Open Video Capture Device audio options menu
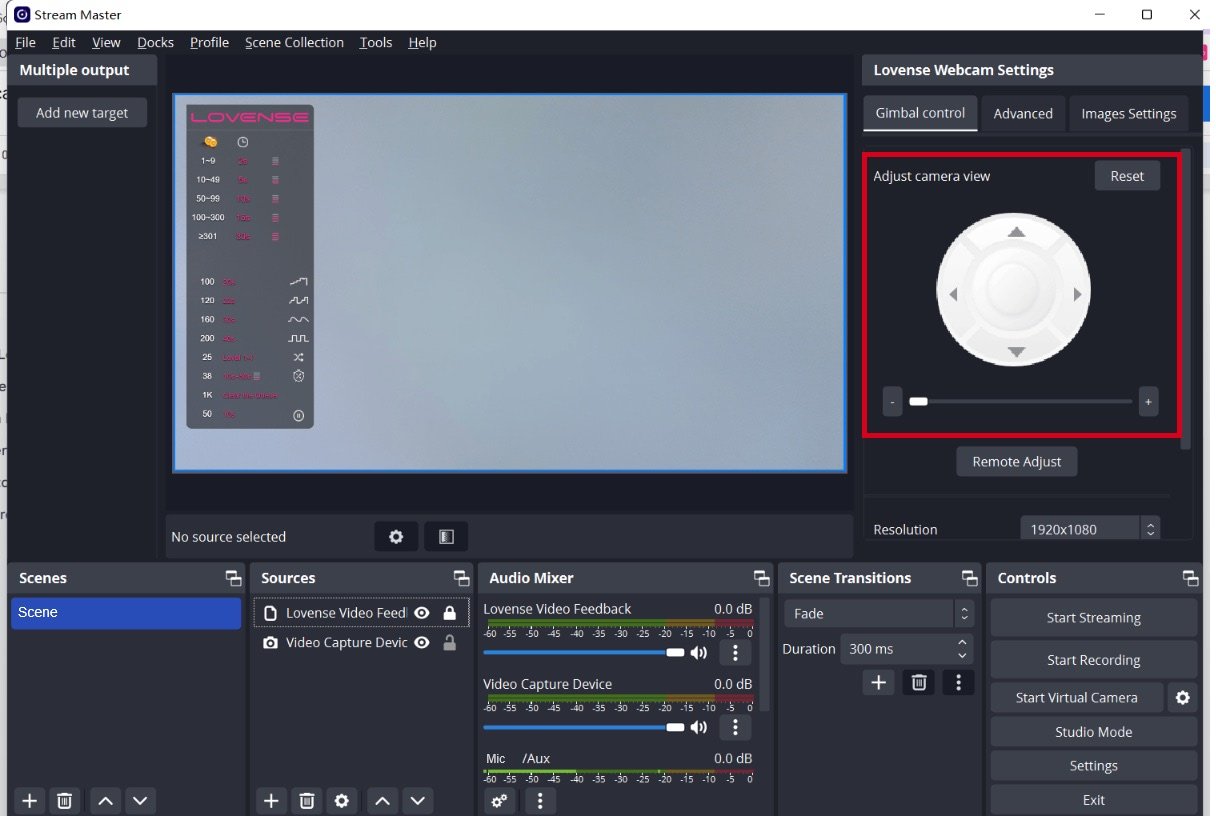Image resolution: width=1216 pixels, height=816 pixels. coord(735,727)
